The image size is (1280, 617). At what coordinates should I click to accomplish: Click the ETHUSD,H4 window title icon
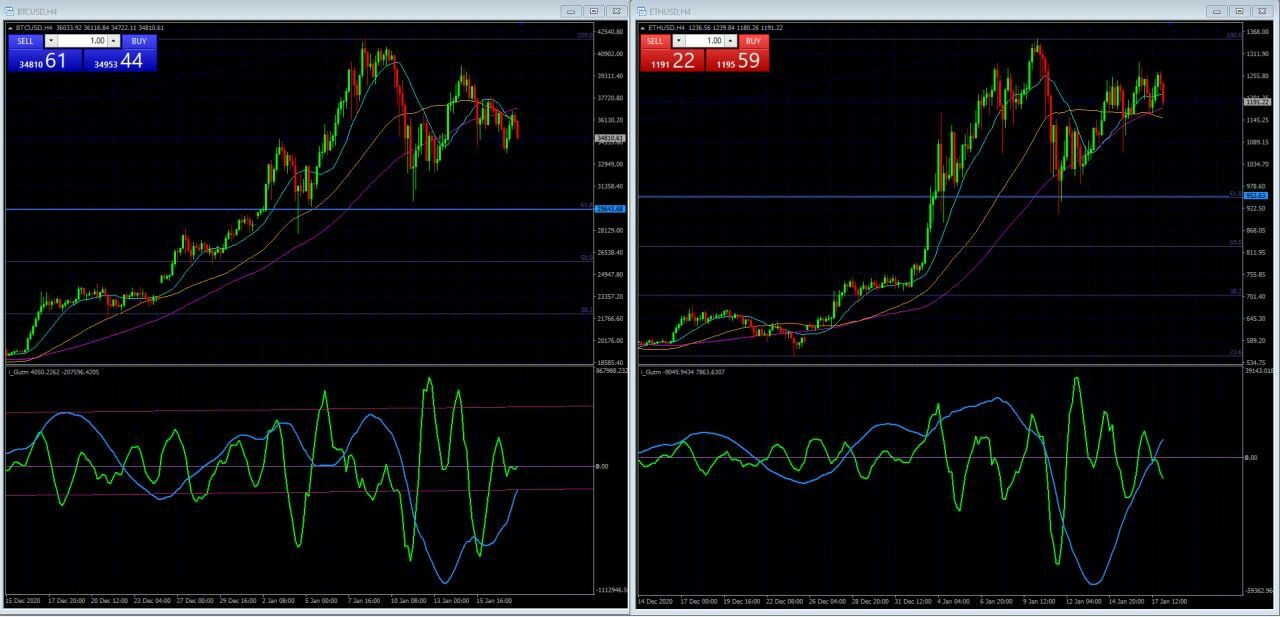(x=642, y=10)
